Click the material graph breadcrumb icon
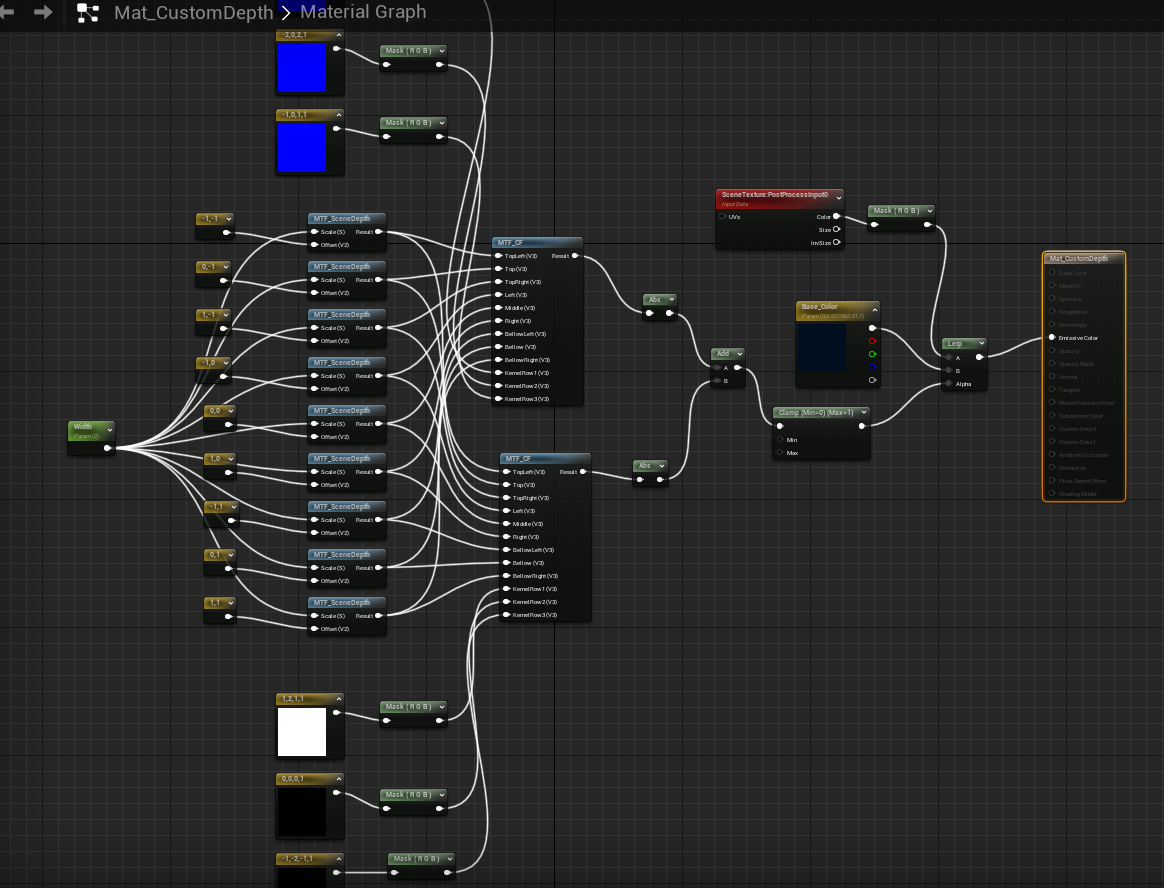 click(88, 13)
